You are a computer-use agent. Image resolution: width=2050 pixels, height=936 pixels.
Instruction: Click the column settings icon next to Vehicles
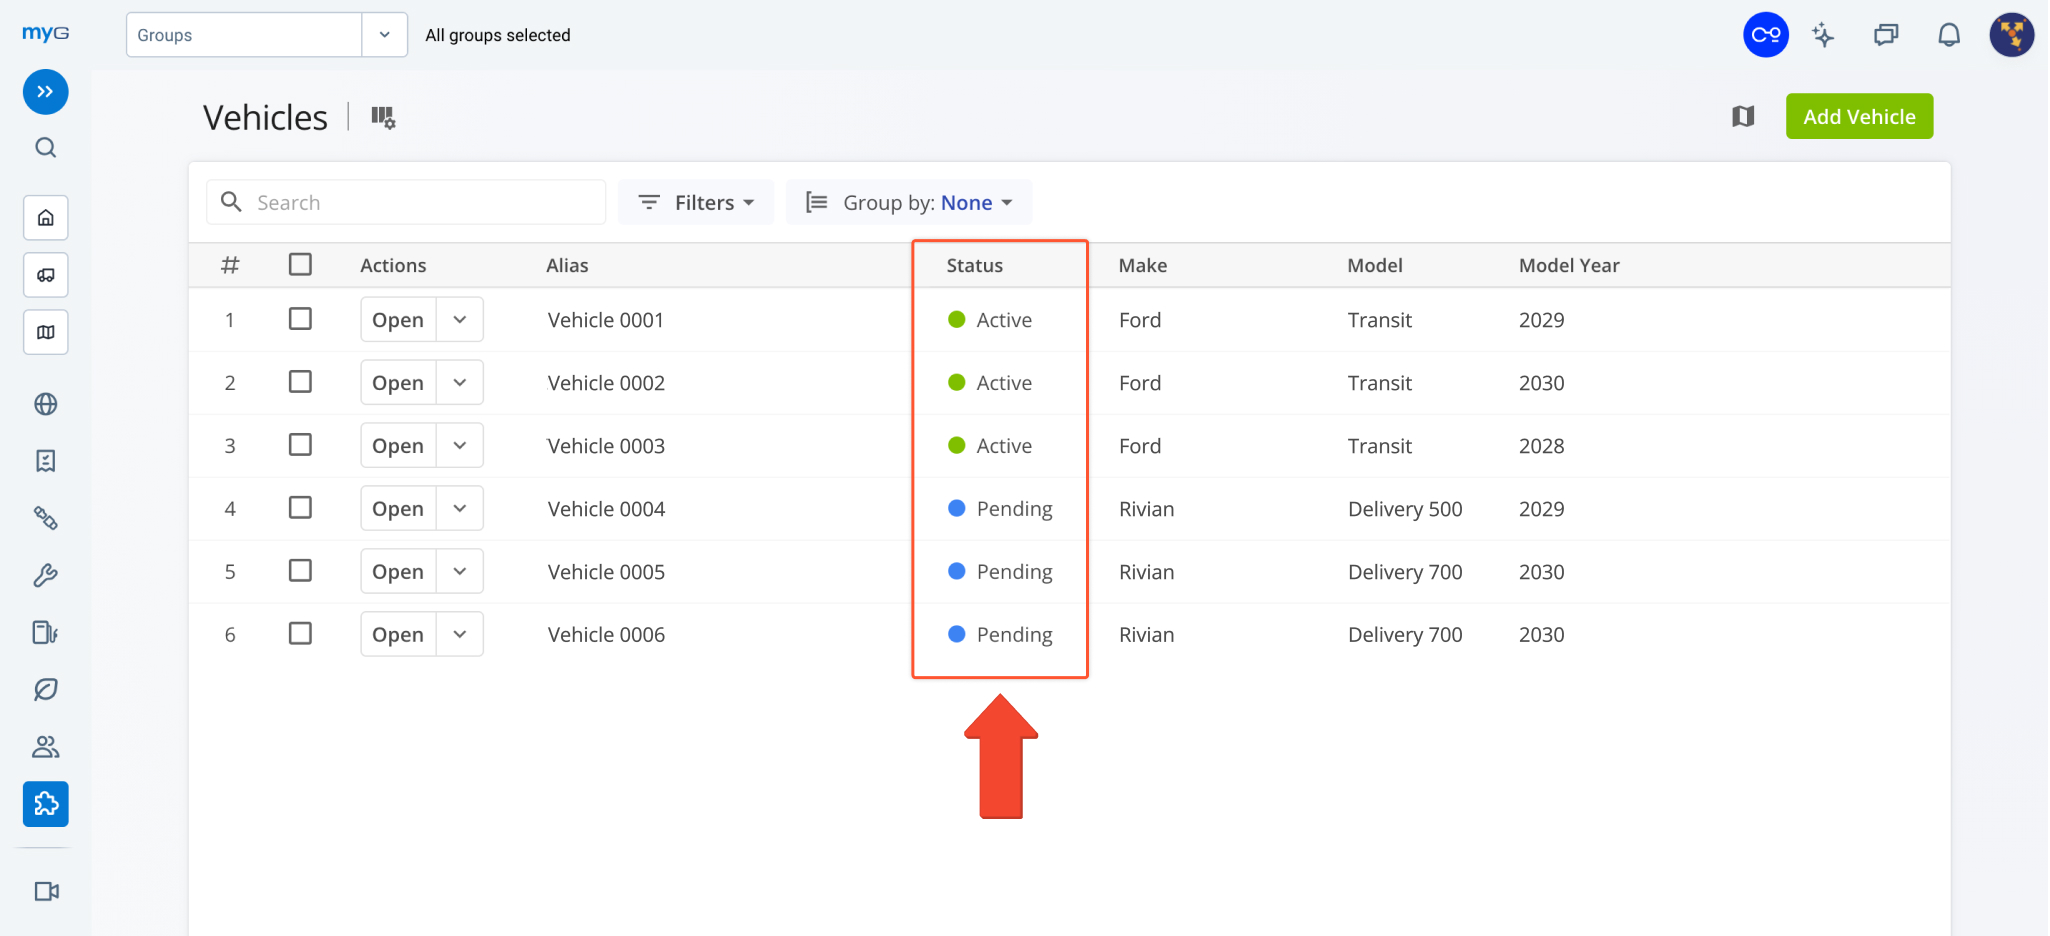pyautogui.click(x=383, y=118)
